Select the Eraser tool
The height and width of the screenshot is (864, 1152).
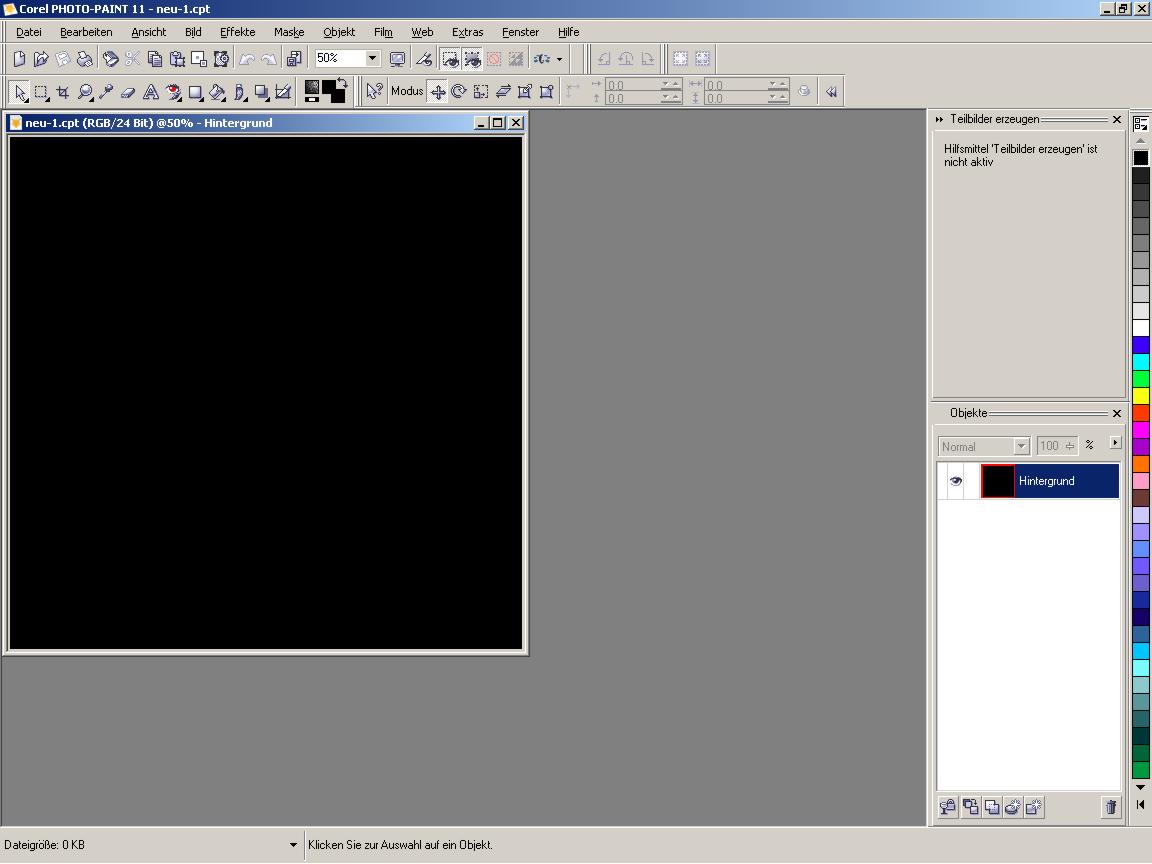point(128,92)
